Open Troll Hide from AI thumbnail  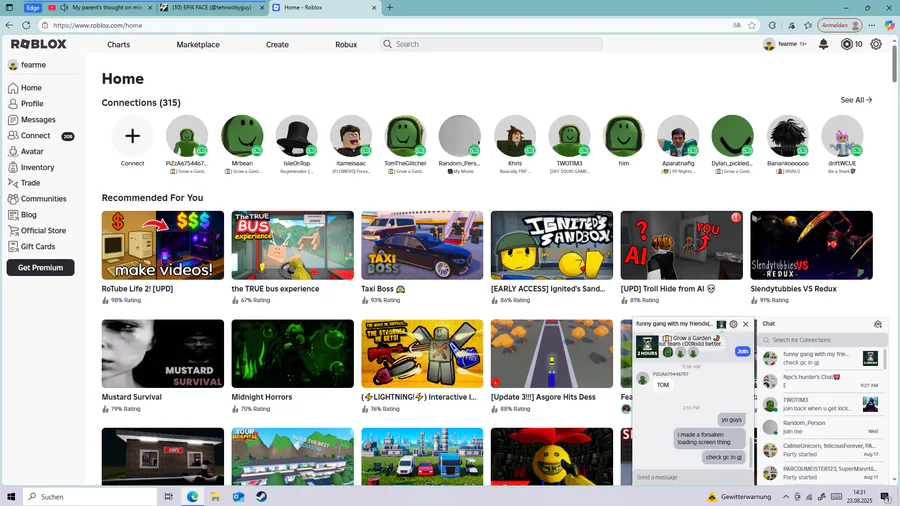(682, 245)
